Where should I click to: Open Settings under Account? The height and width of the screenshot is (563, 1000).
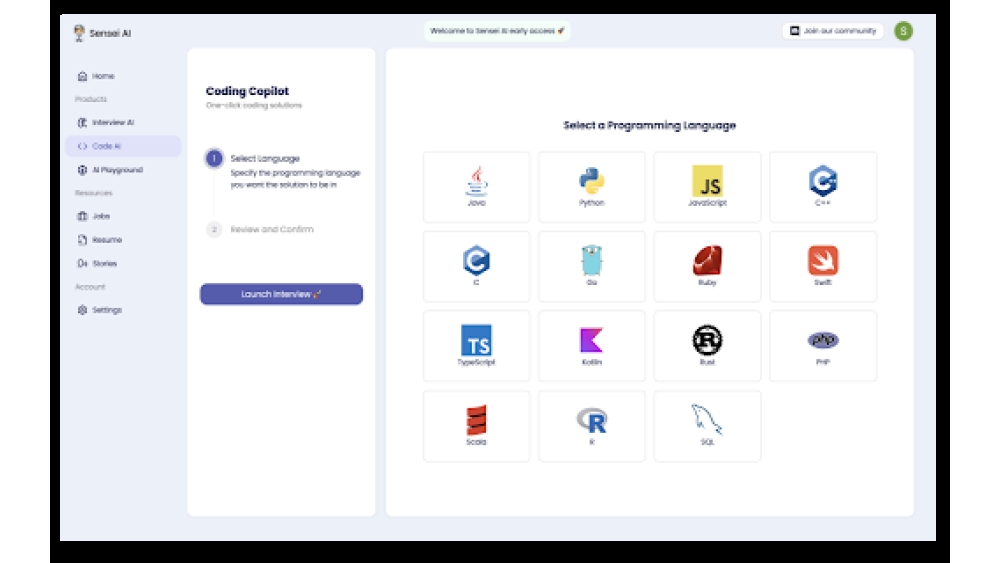pos(123,310)
